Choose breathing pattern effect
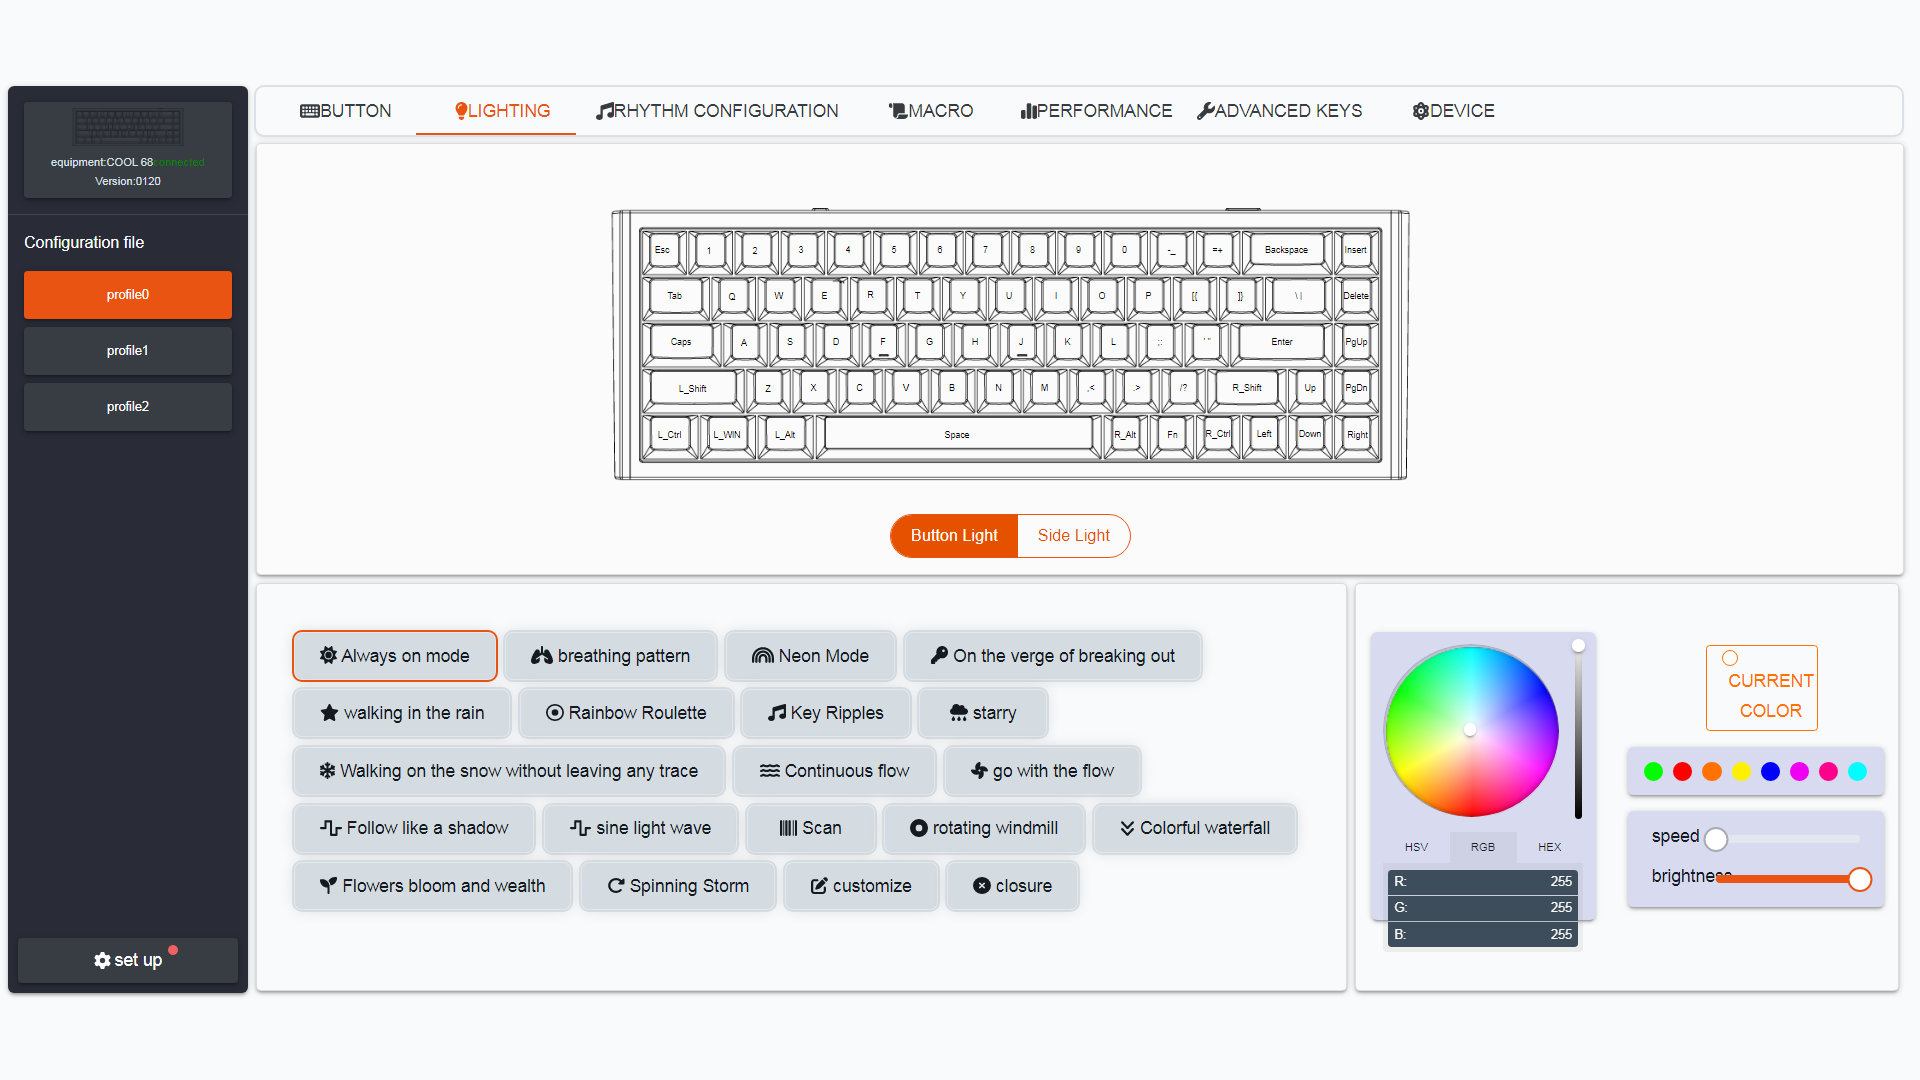1920x1080 pixels. click(611, 656)
